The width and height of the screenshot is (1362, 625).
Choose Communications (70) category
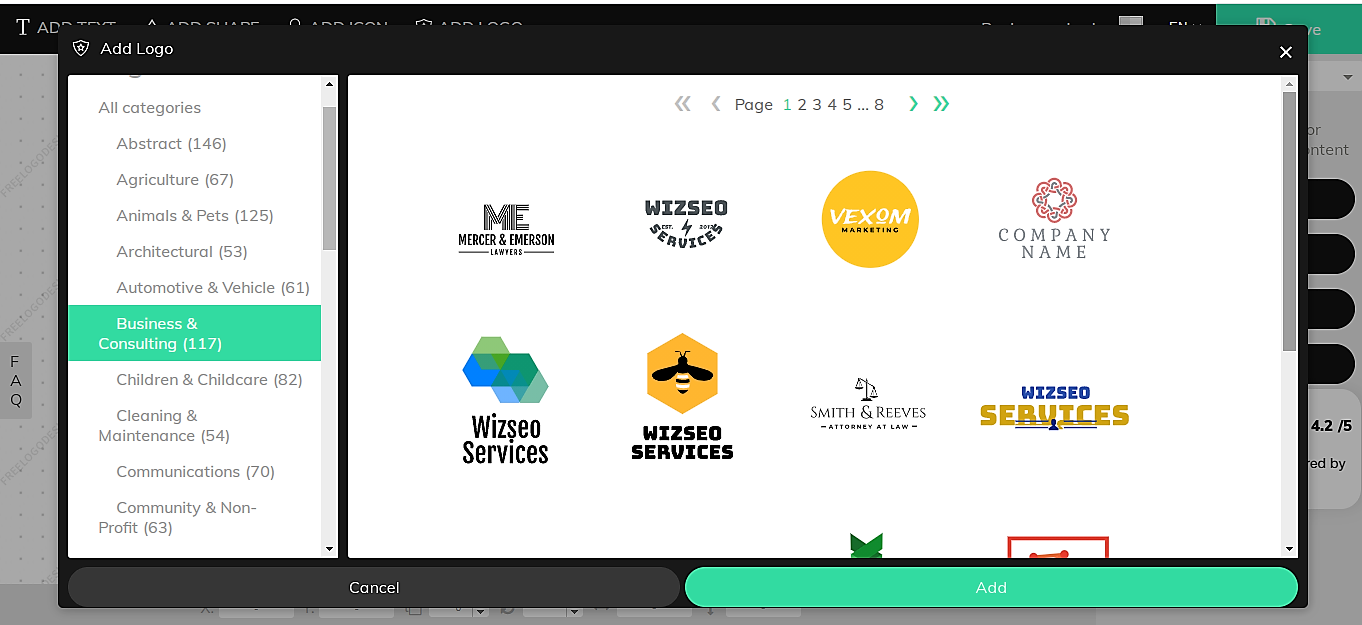(194, 472)
